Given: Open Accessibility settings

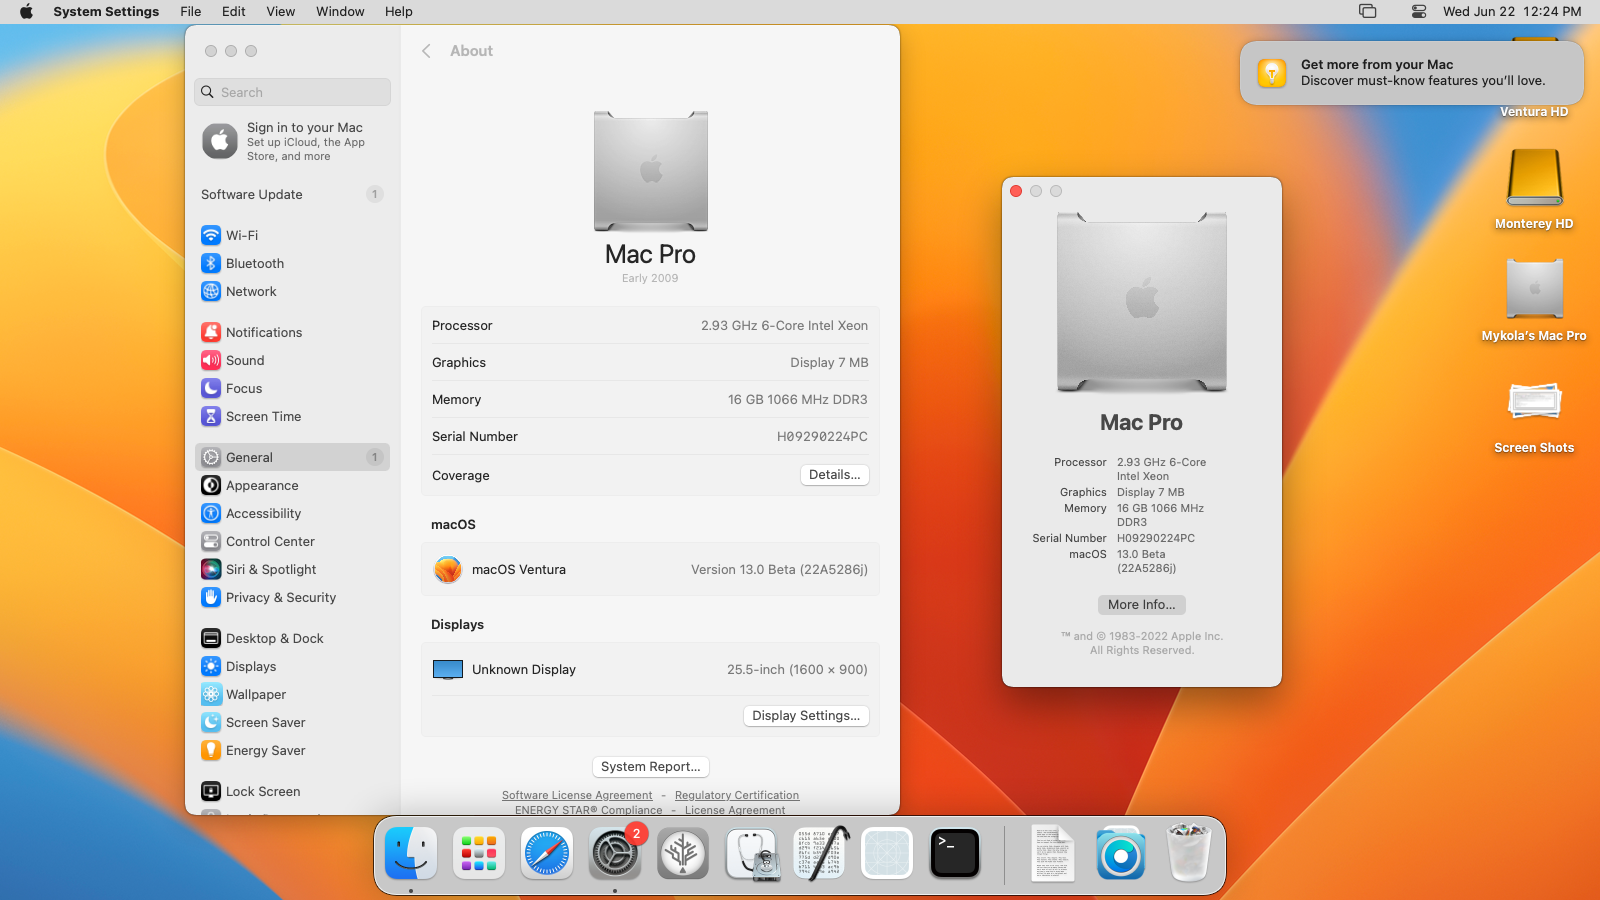Looking at the screenshot, I should pos(292,513).
